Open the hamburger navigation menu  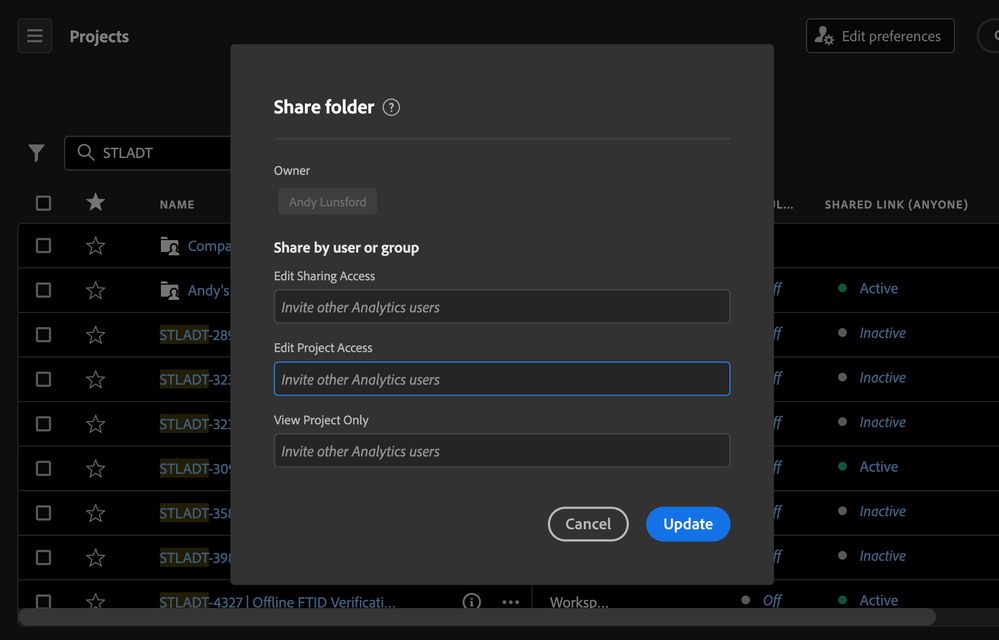(35, 37)
